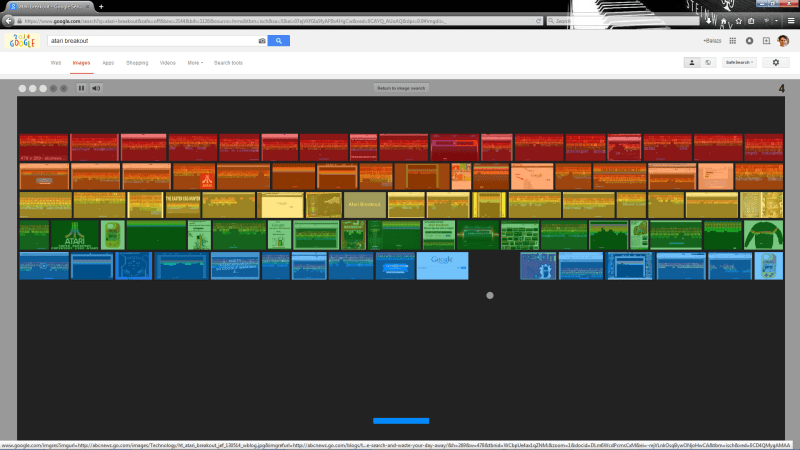Image resolution: width=800 pixels, height=450 pixels.
Task: Switch to global results globe view
Action: tap(708, 62)
